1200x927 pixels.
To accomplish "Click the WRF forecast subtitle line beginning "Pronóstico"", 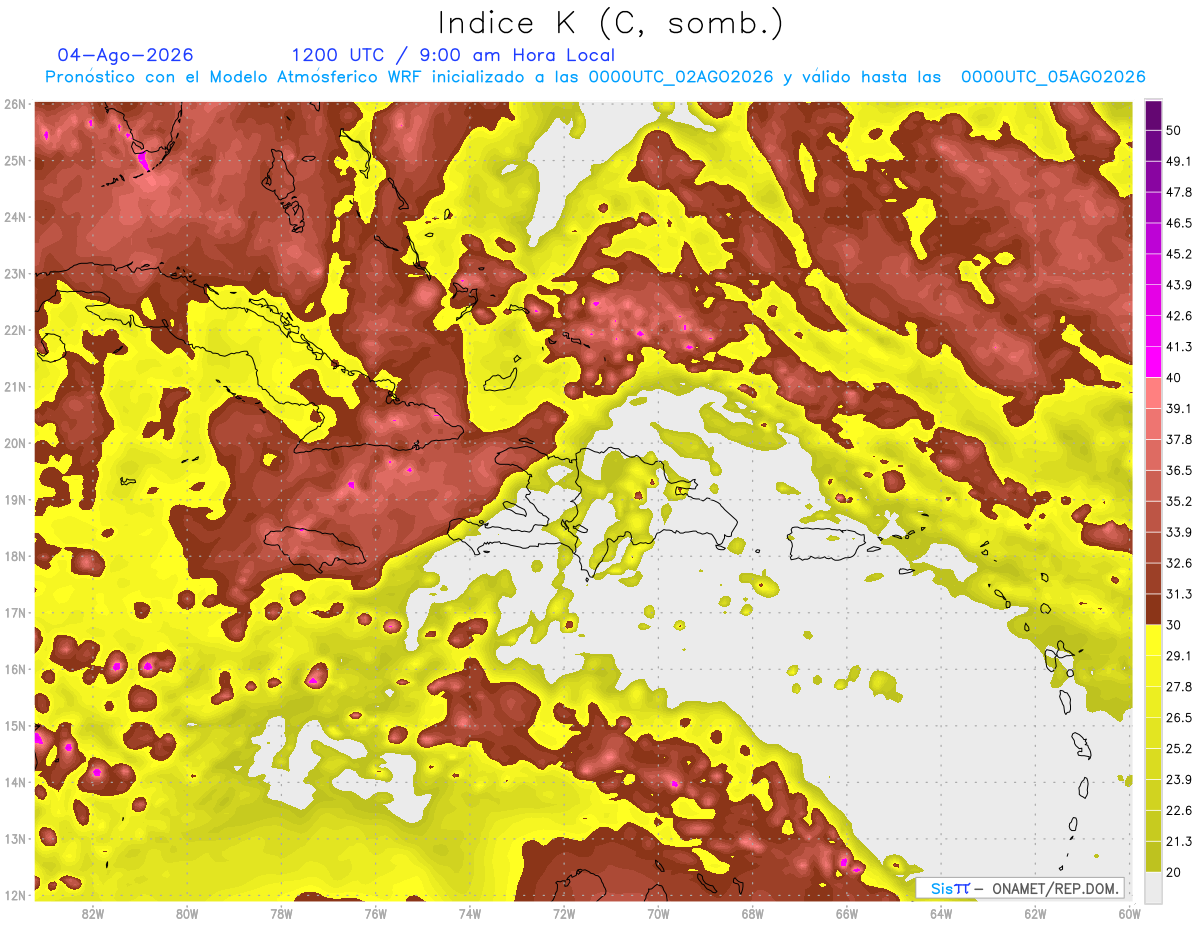I will (595, 77).
